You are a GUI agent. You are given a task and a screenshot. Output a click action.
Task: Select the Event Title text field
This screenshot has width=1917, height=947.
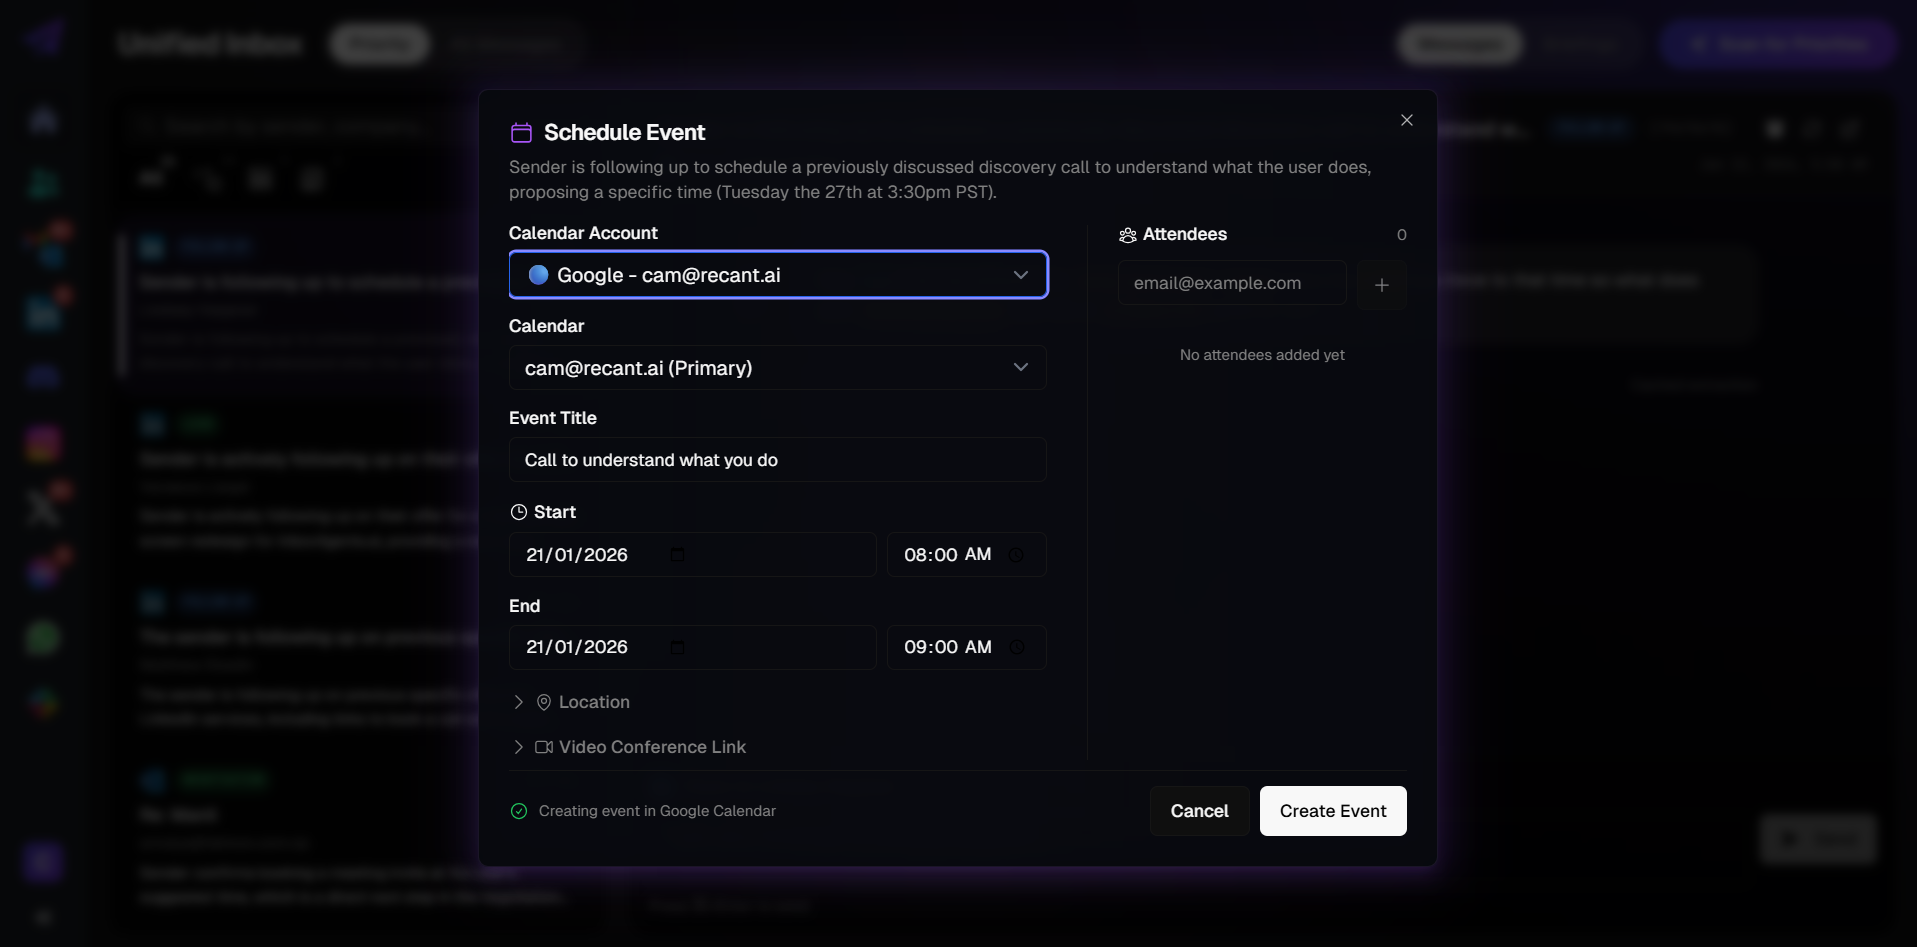pyautogui.click(x=778, y=460)
